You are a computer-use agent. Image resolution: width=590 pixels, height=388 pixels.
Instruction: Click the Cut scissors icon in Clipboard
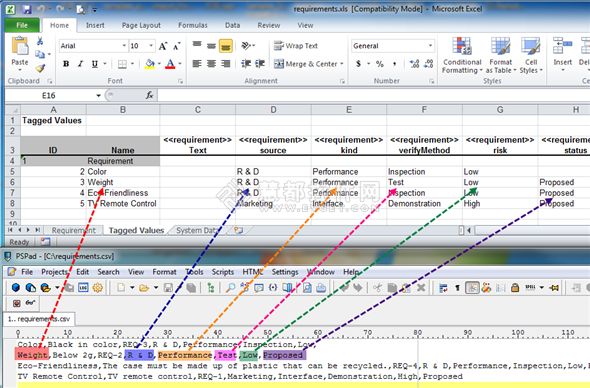coord(40,41)
